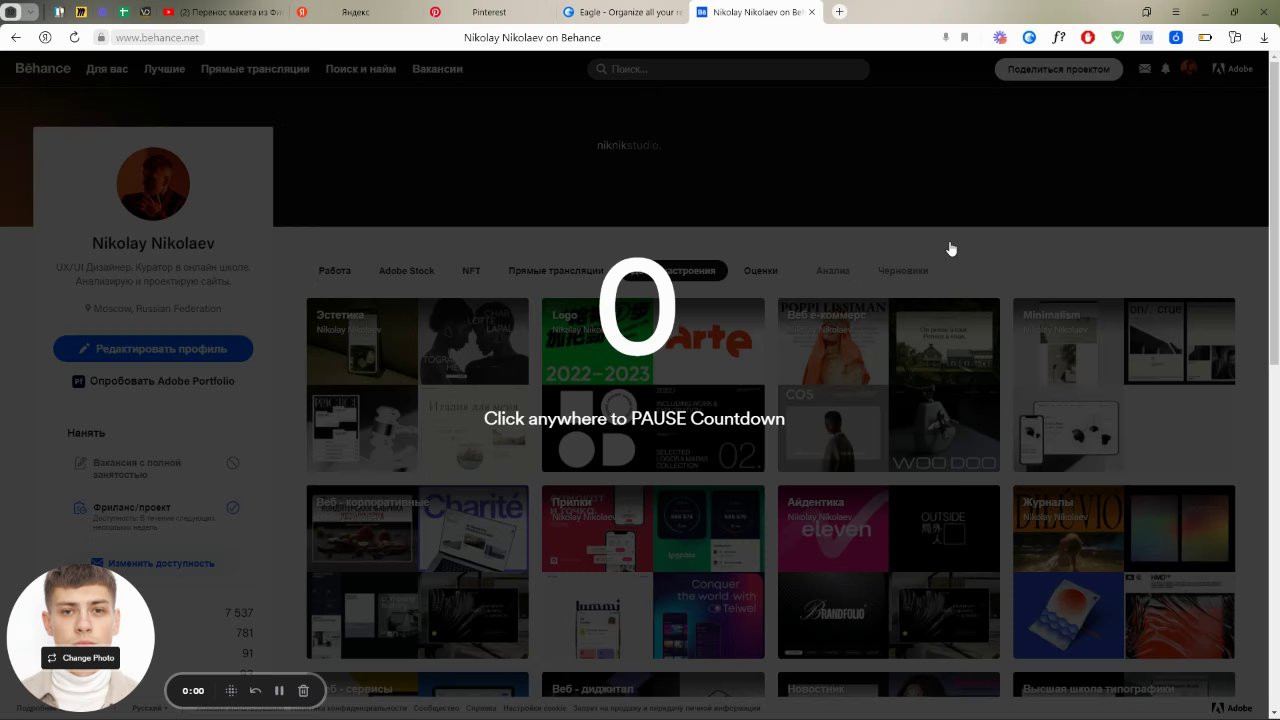This screenshot has height=720, width=1280.
Task: Select the NFT profile tab
Action: 471,271
